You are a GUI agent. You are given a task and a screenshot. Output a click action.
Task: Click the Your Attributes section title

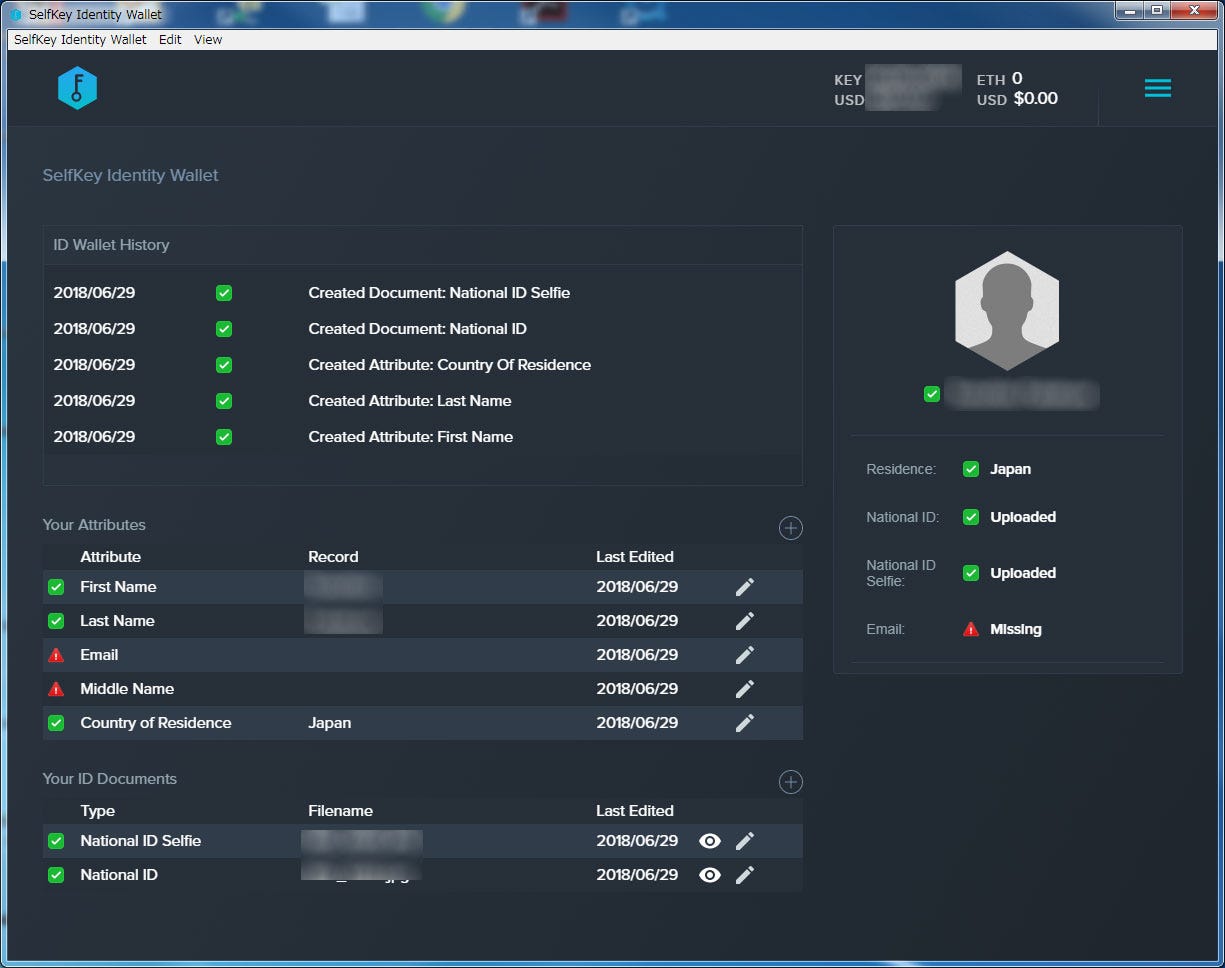pos(94,525)
